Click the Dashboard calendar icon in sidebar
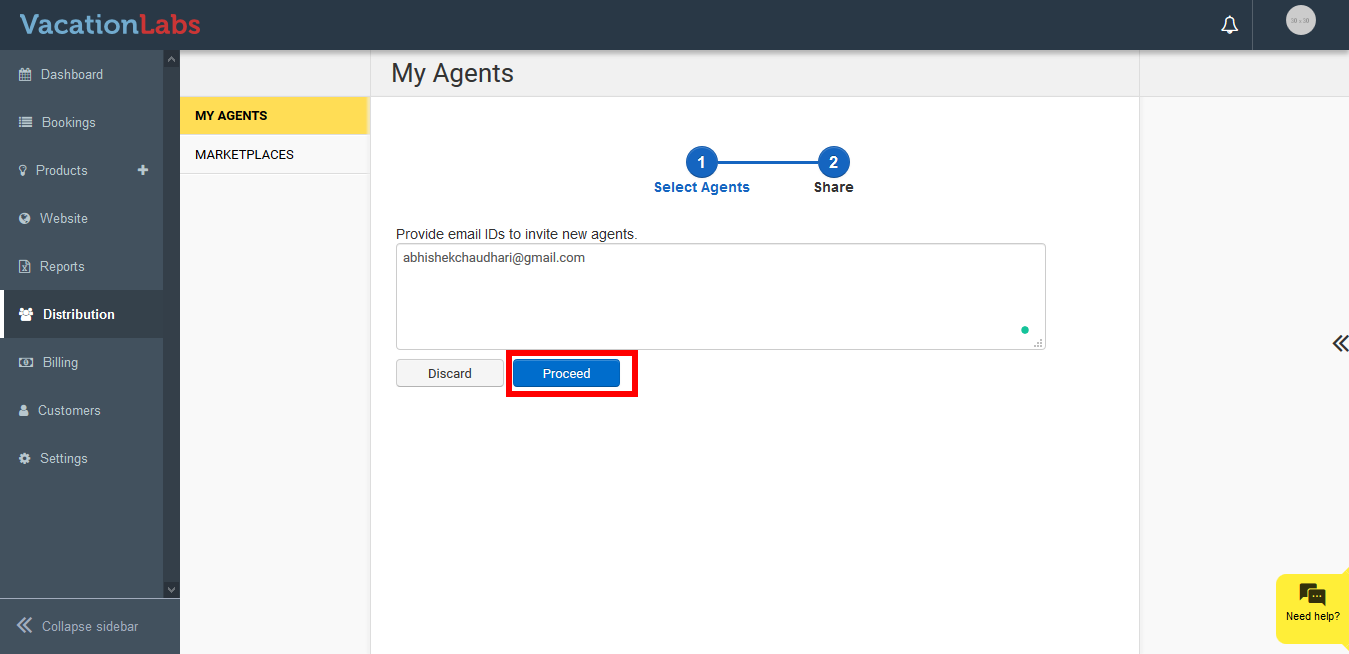Screen dimensions: 1349x654 click(26, 75)
